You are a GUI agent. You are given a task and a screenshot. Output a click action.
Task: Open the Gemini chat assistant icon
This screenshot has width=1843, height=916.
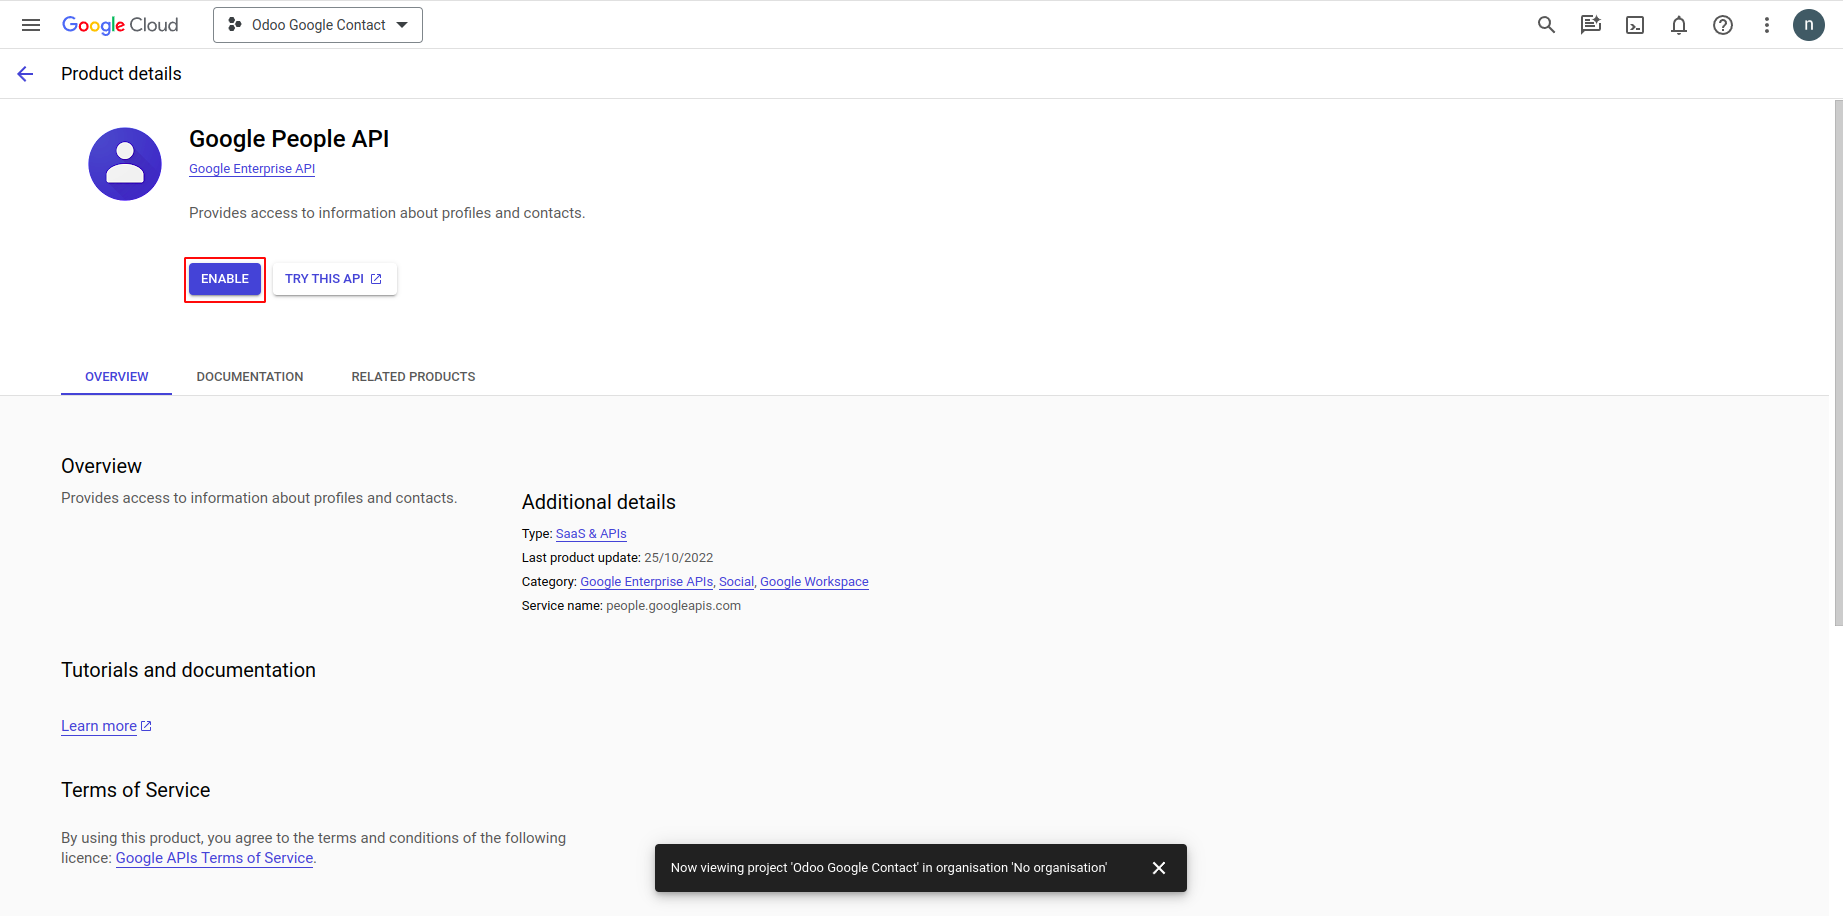pos(1591,25)
